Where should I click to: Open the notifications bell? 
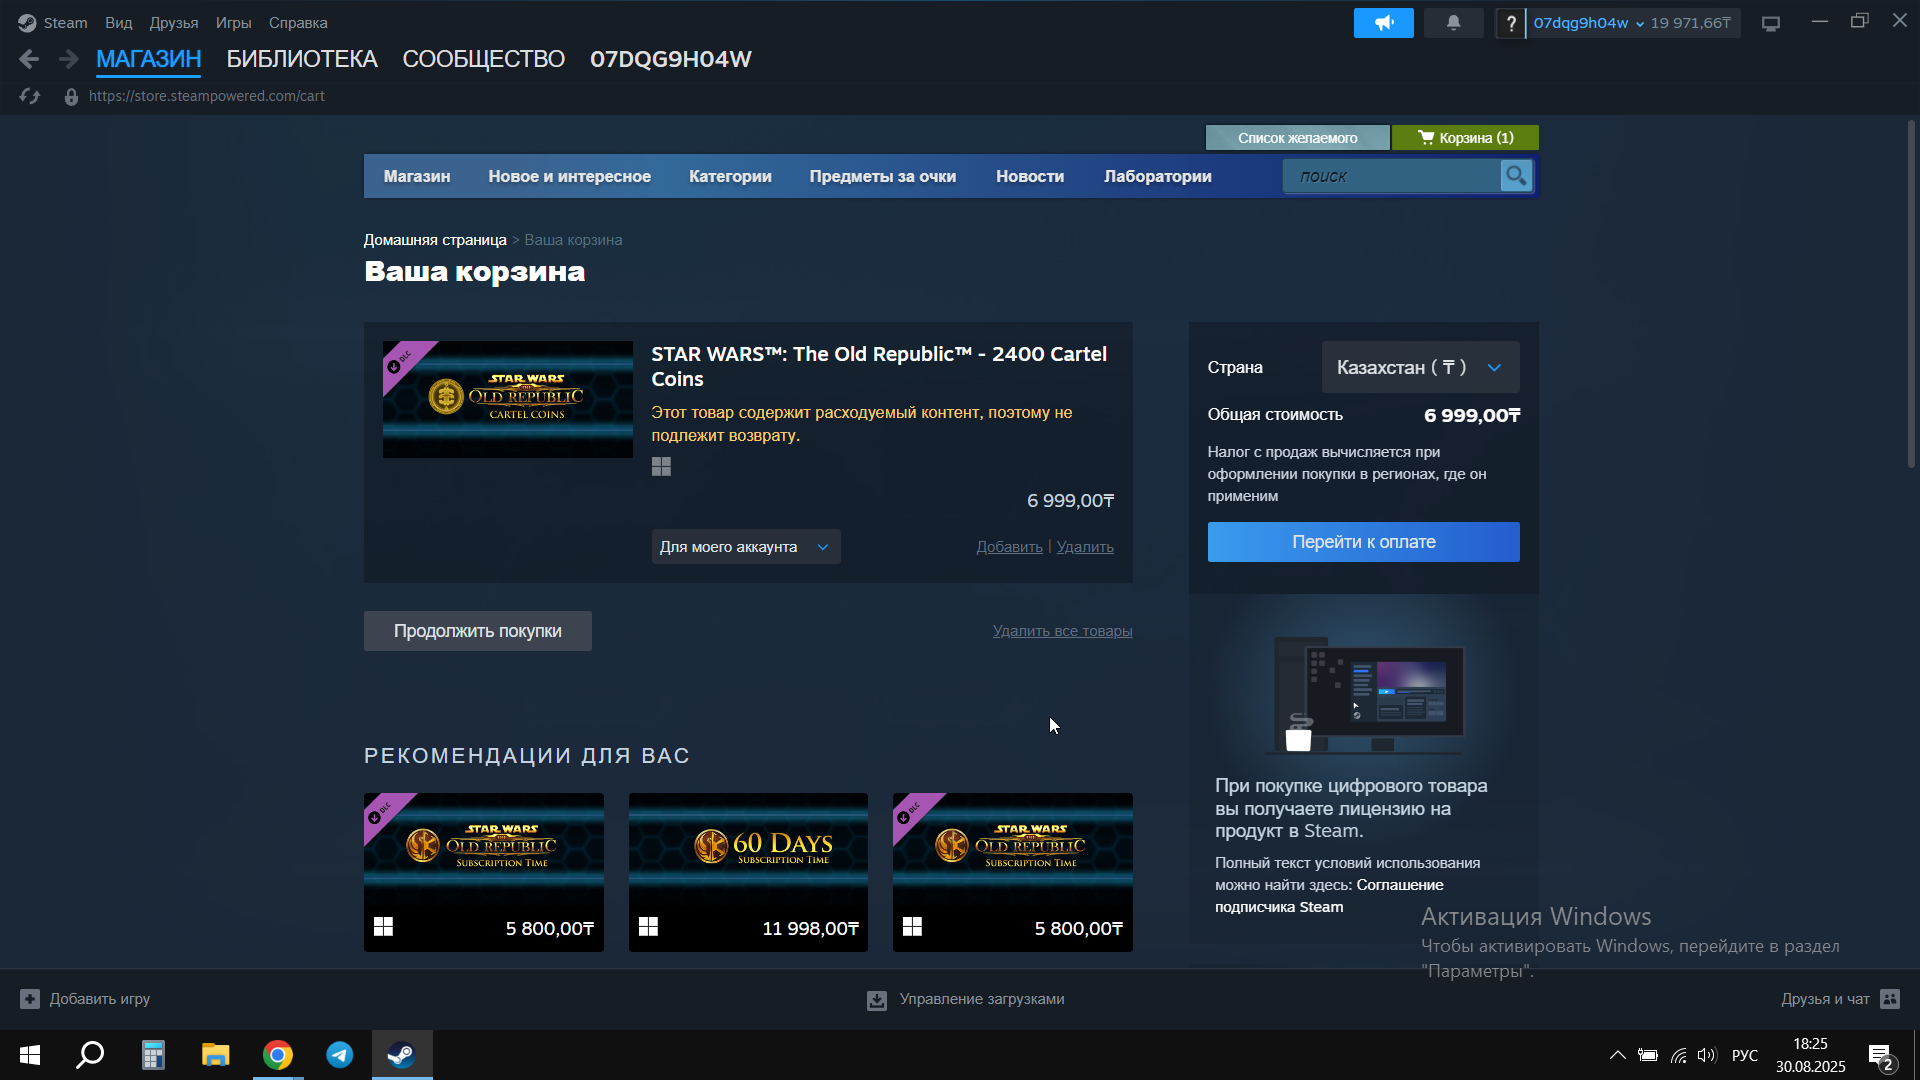(x=1453, y=23)
